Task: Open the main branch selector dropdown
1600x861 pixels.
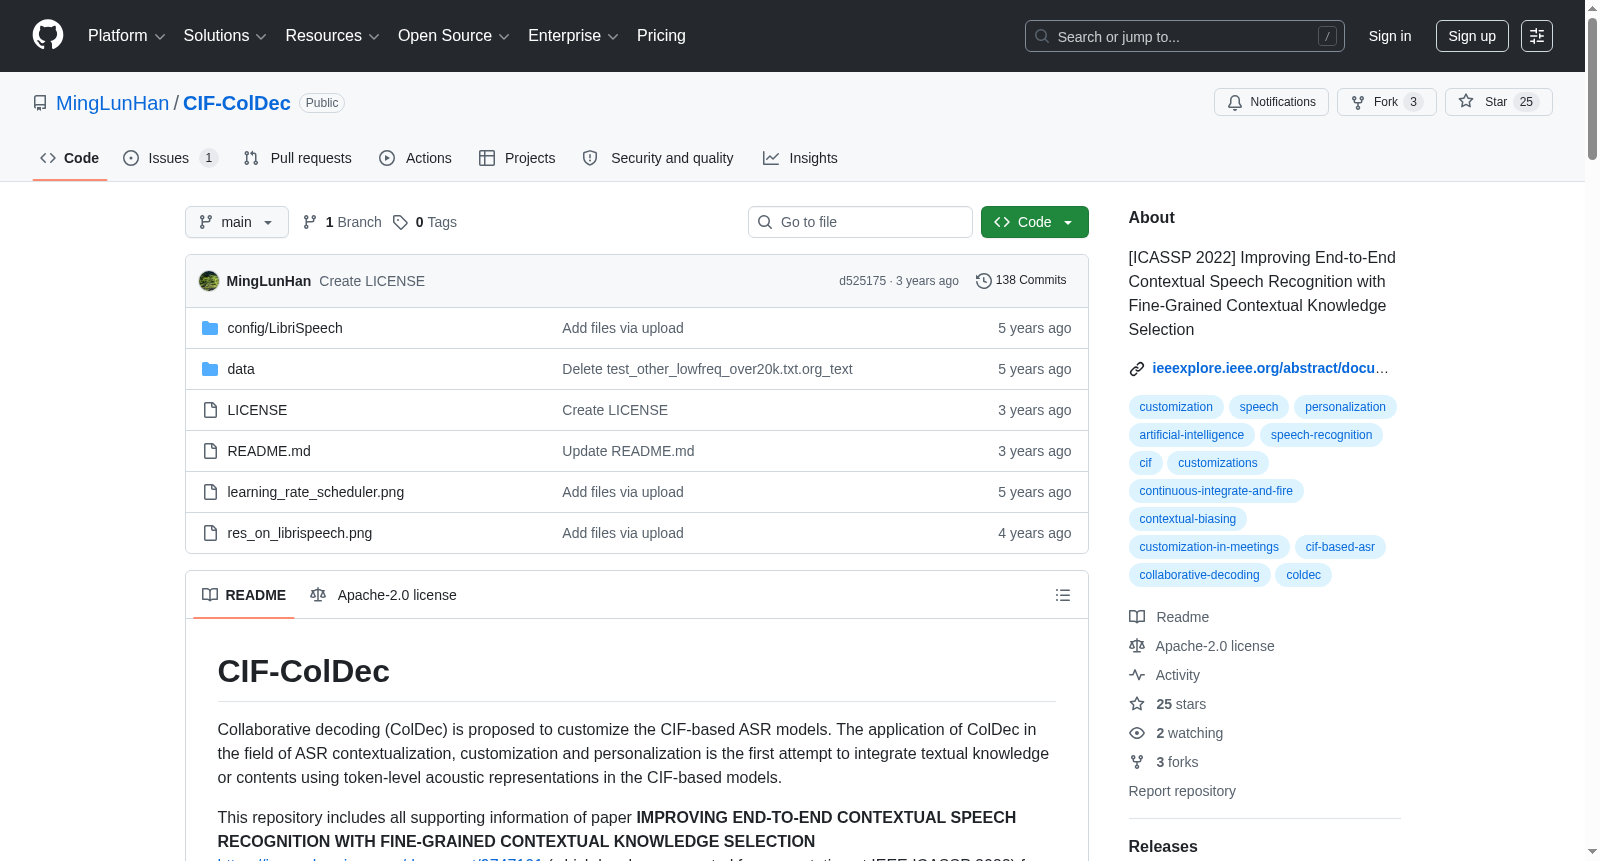Action: click(237, 222)
